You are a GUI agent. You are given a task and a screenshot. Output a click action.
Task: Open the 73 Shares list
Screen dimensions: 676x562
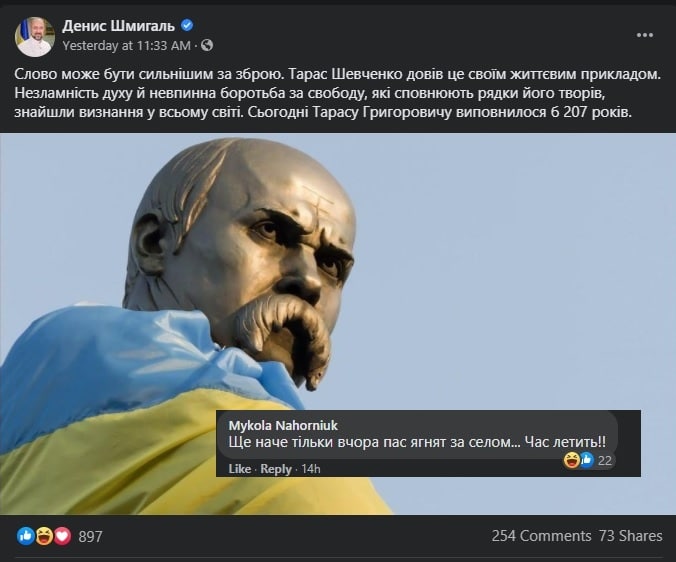(x=630, y=536)
